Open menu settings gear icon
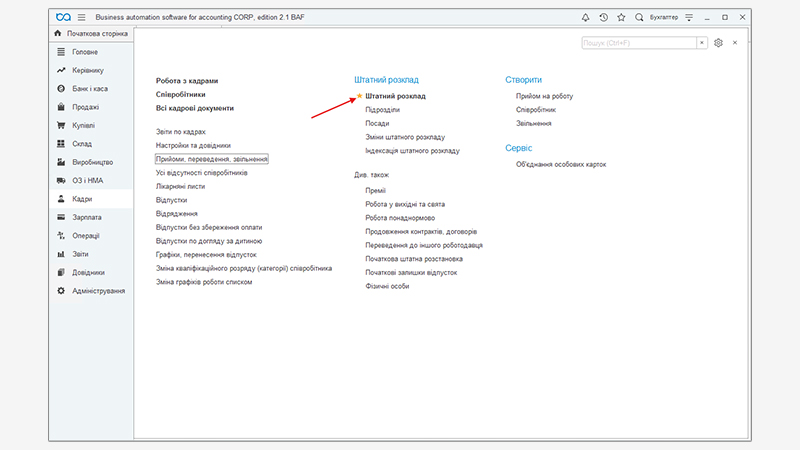Image resolution: width=800 pixels, height=450 pixels. [718, 44]
